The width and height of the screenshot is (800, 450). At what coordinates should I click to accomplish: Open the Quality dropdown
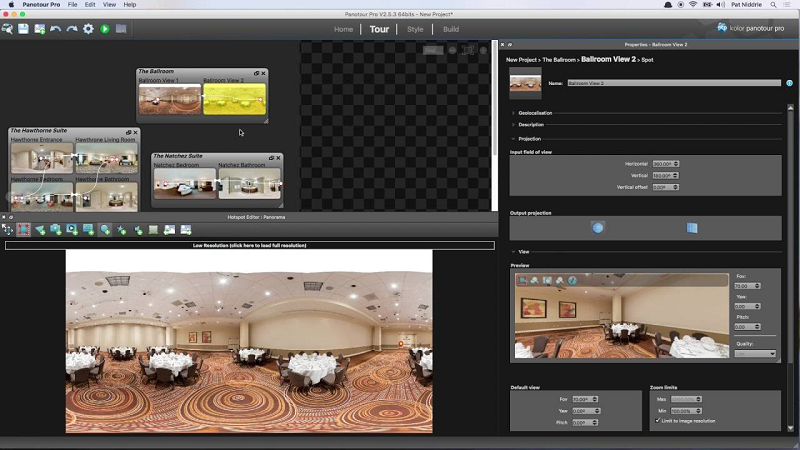click(755, 353)
